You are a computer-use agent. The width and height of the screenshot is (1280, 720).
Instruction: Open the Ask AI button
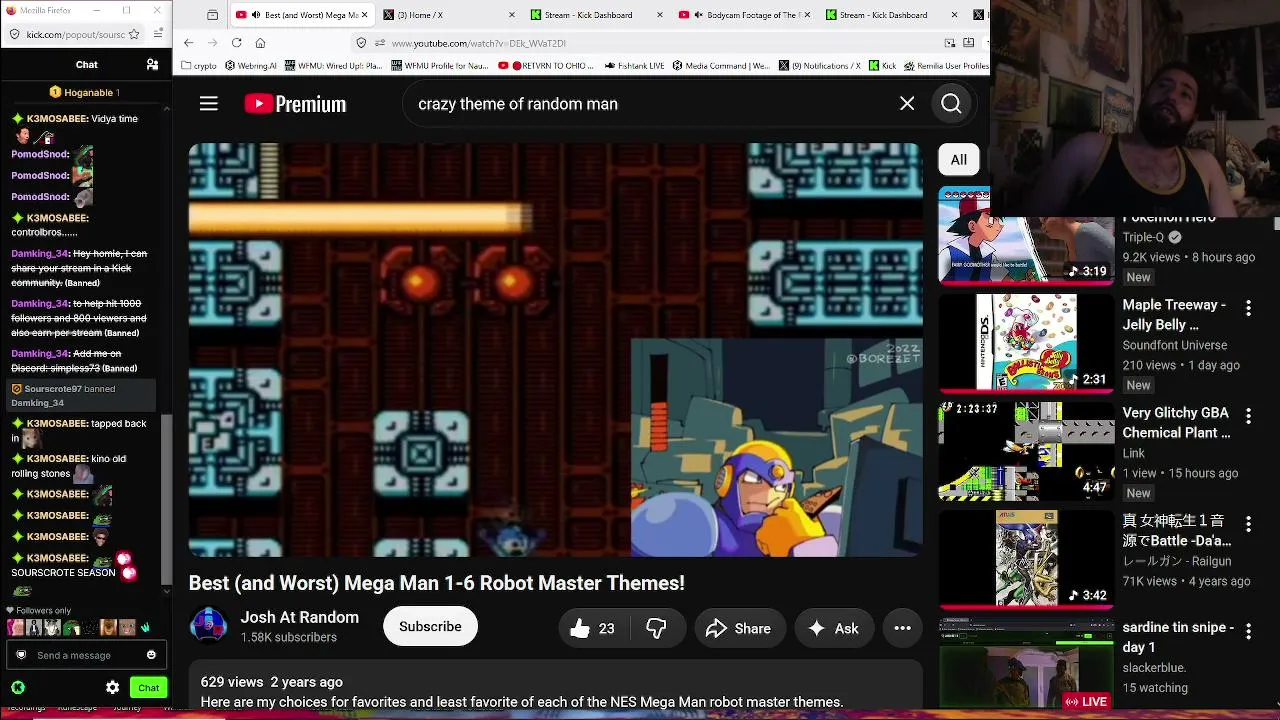pos(833,628)
